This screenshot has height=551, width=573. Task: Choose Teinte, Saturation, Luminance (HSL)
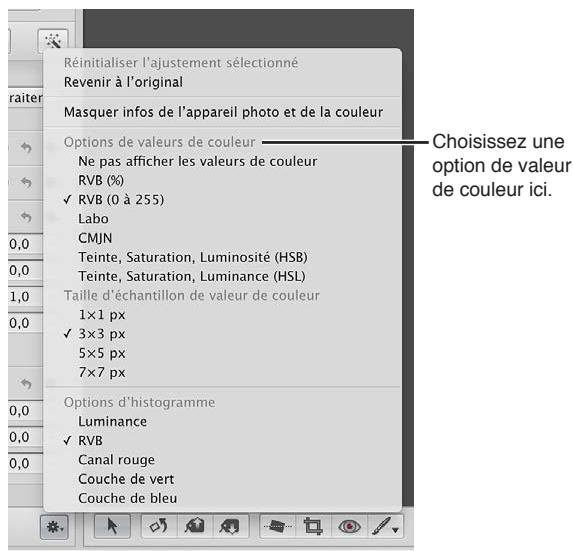222,276
